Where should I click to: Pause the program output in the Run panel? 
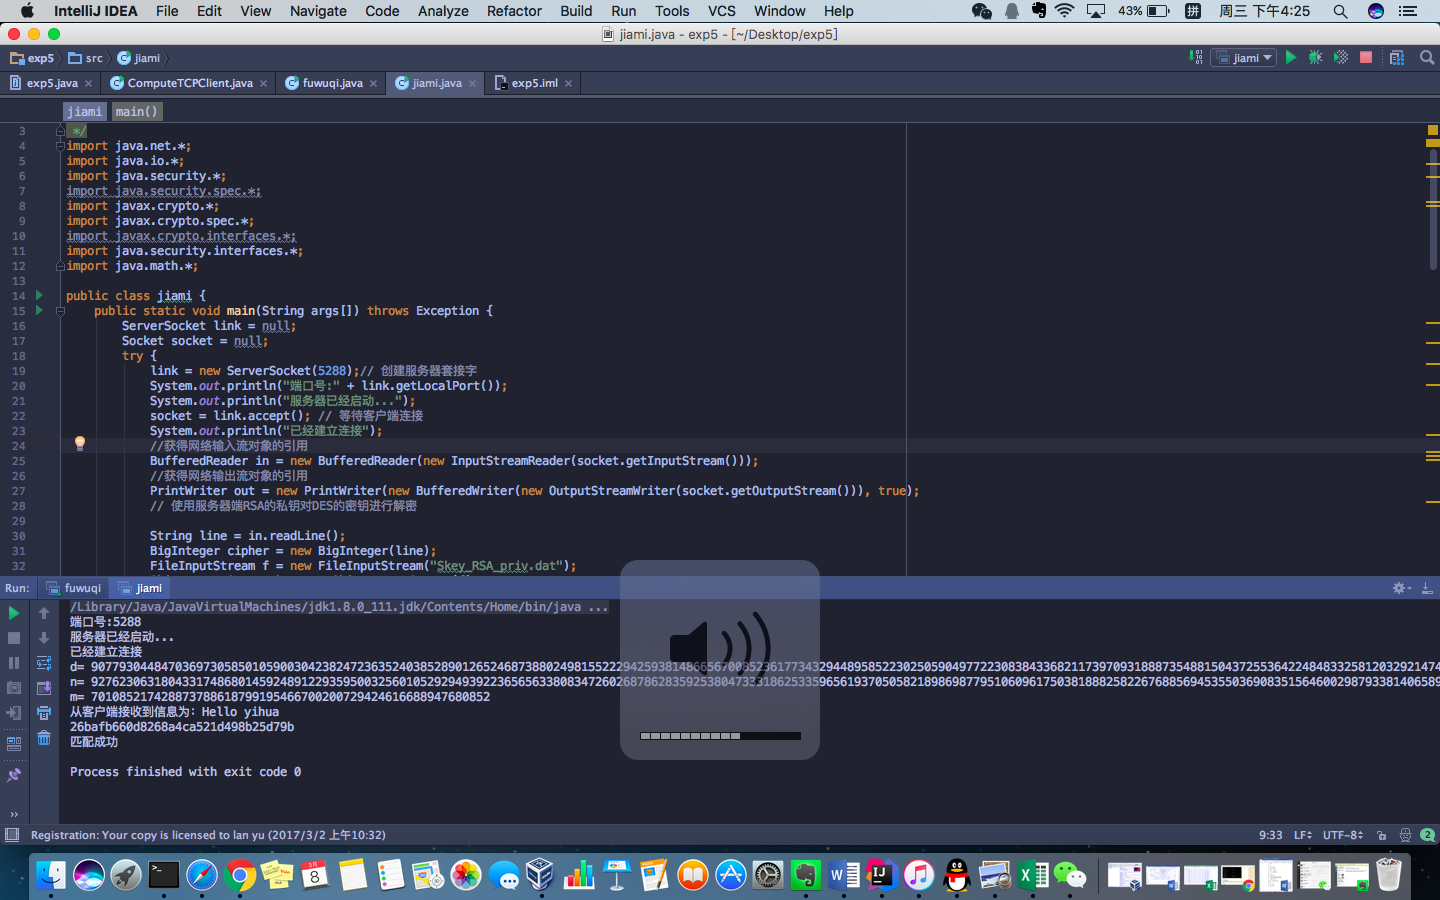click(x=14, y=663)
